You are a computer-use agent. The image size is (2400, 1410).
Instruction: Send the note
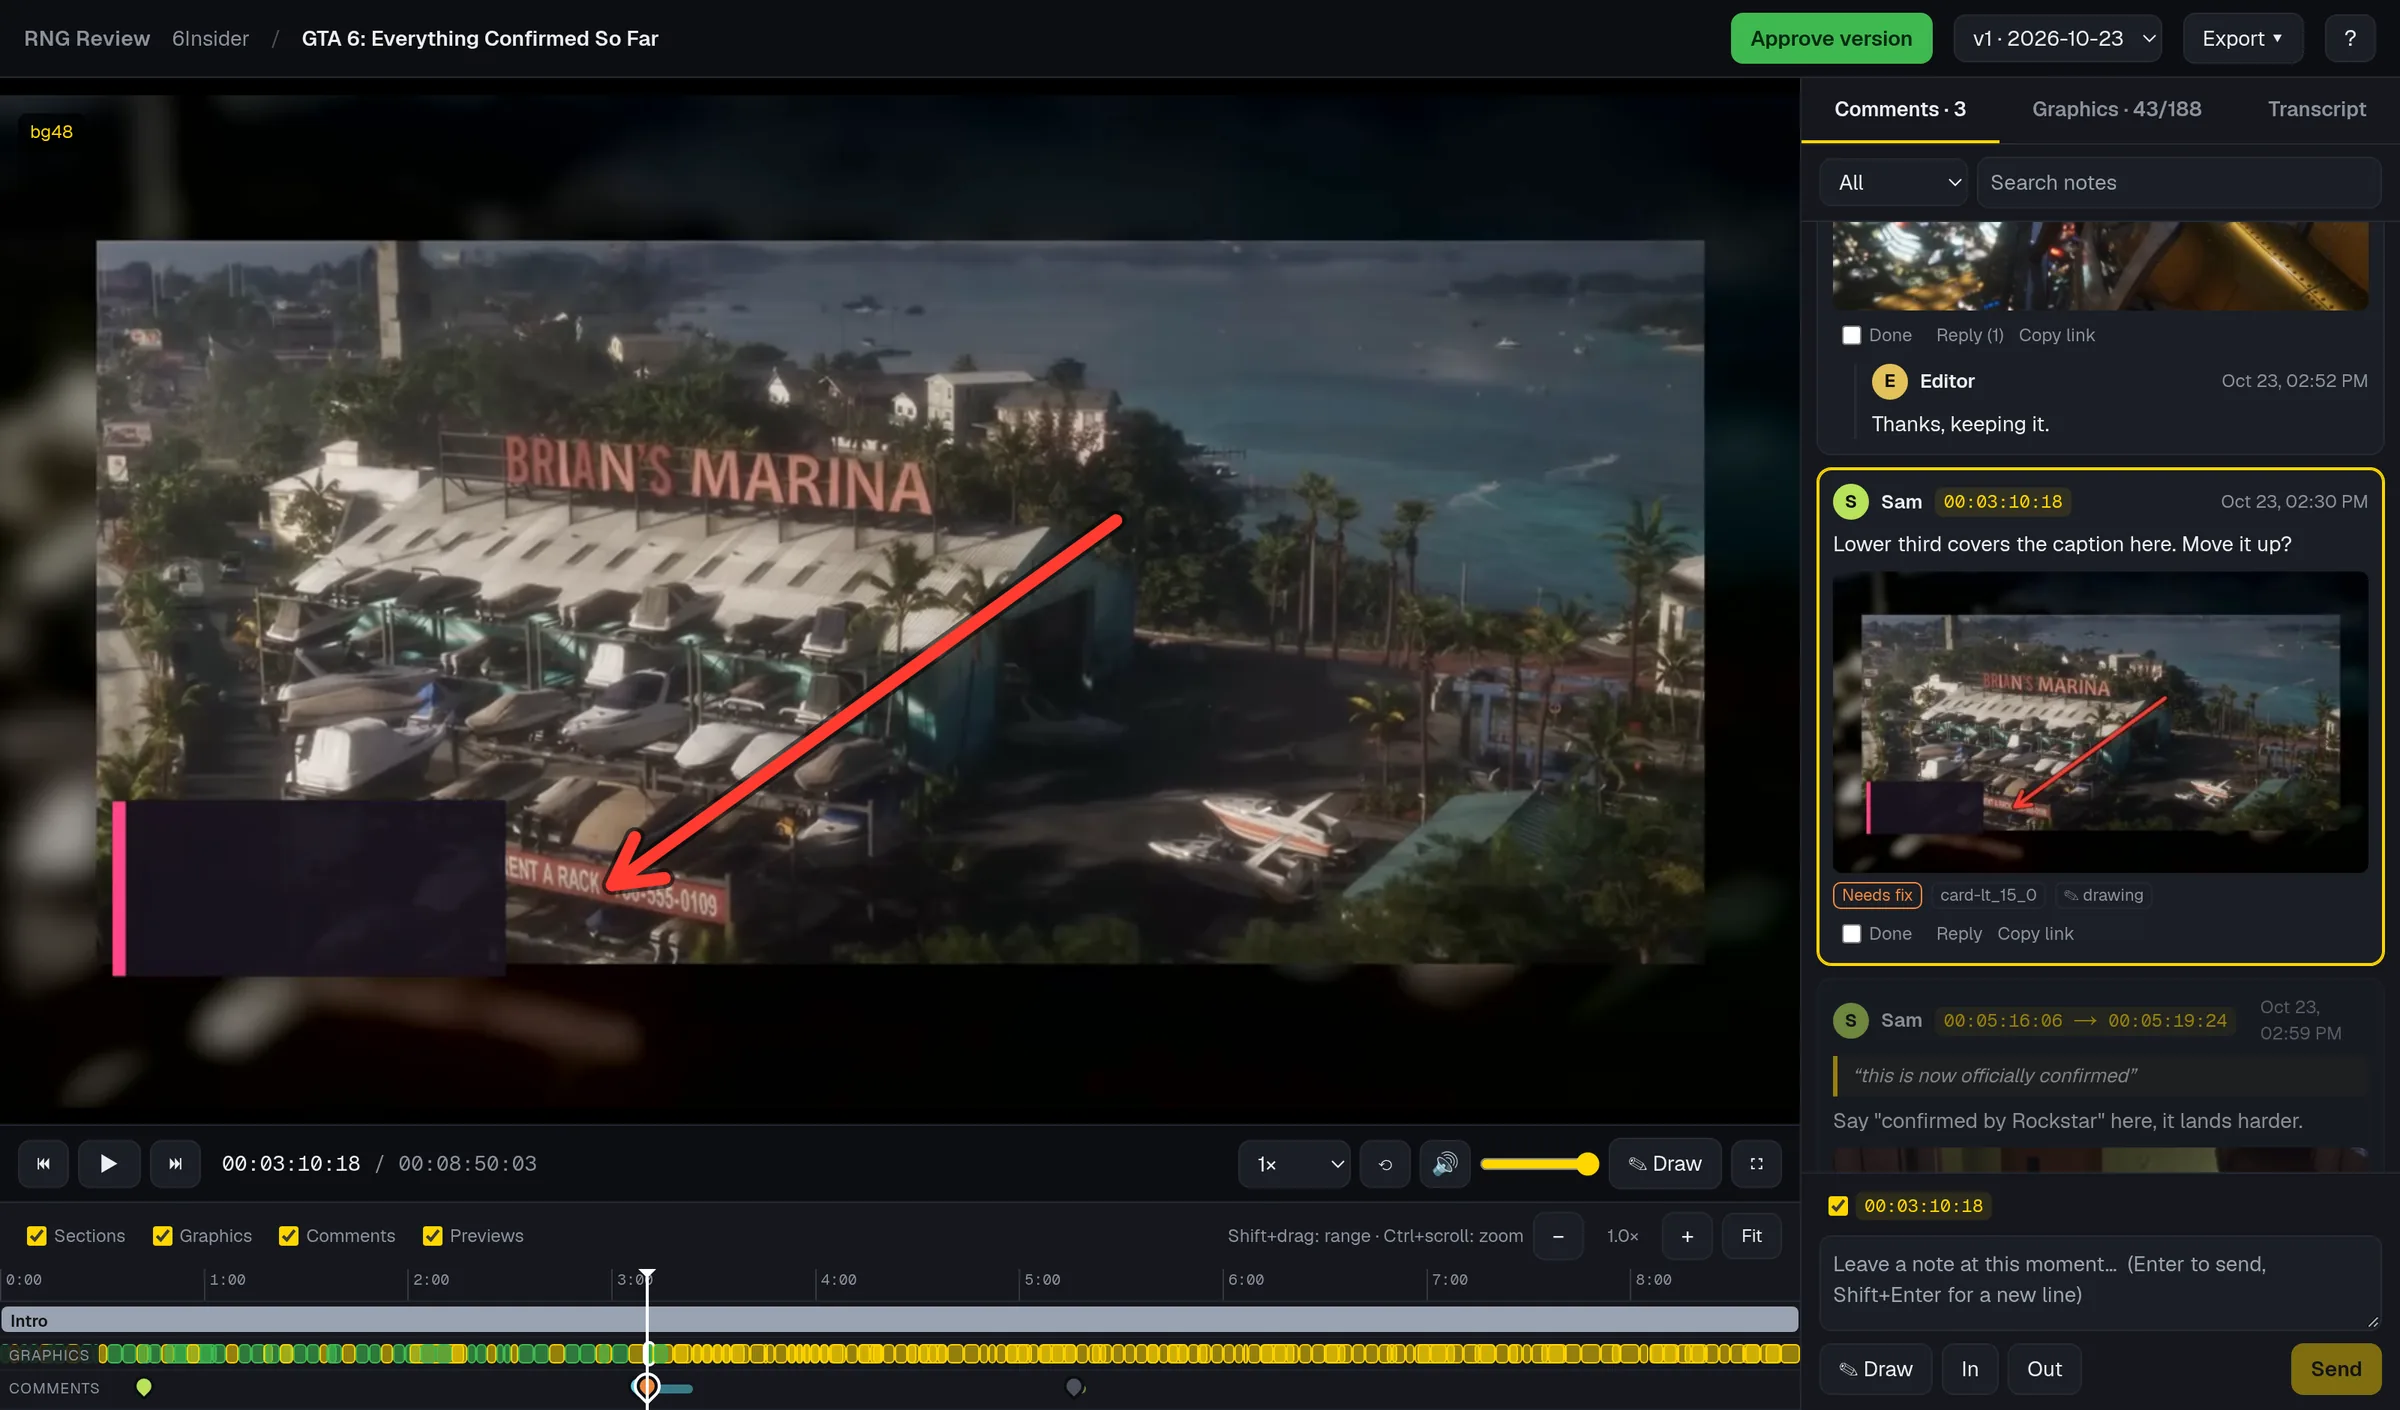(2335, 1369)
